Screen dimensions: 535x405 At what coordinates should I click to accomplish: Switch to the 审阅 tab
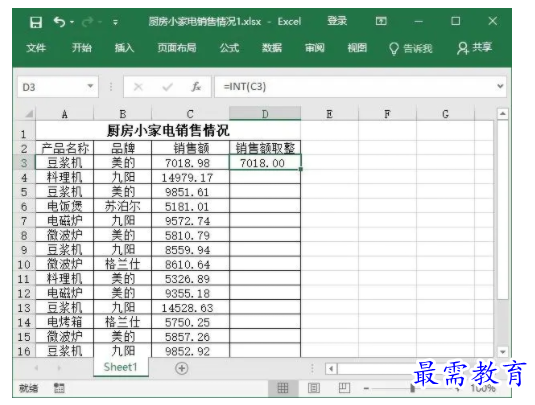(315, 48)
